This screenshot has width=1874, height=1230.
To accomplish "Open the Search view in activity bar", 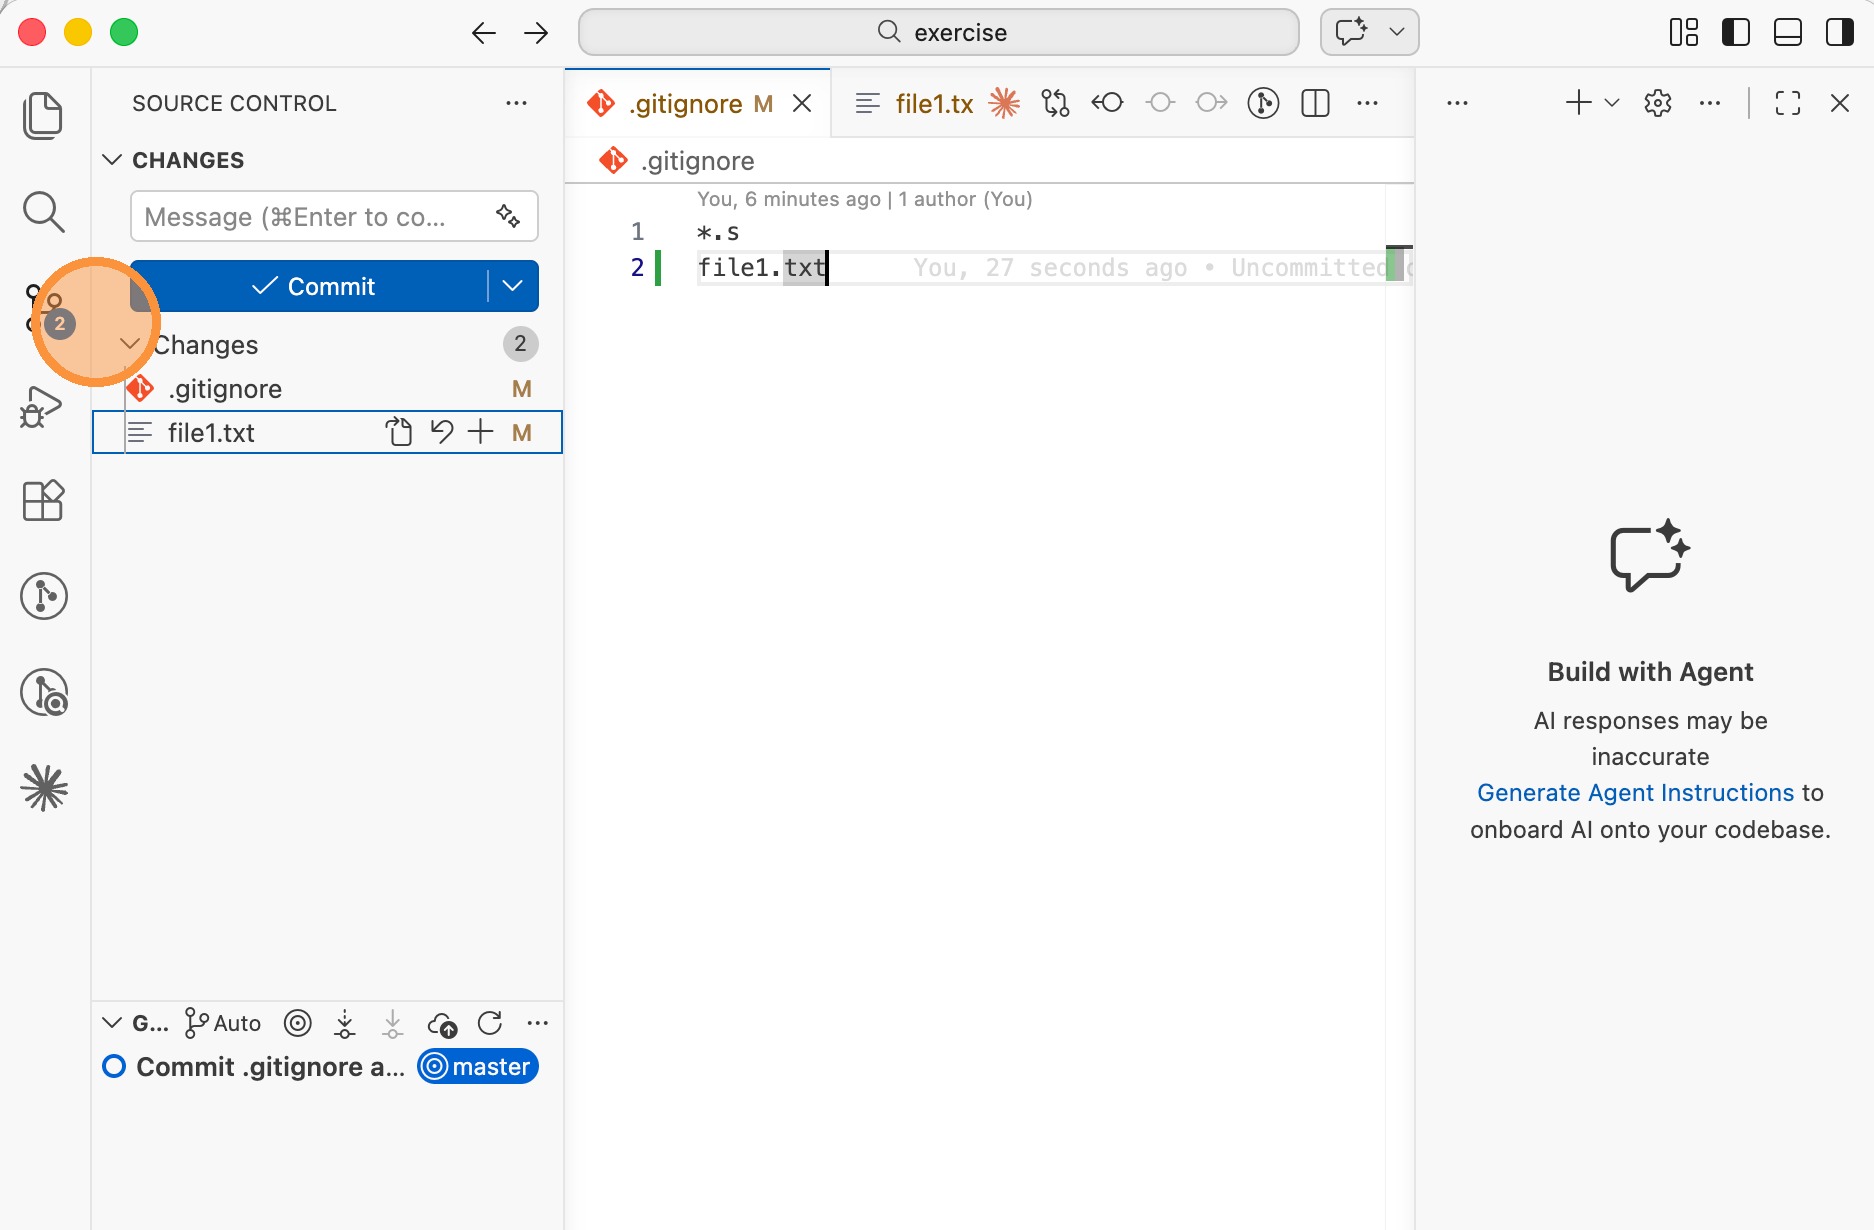I will (x=43, y=212).
